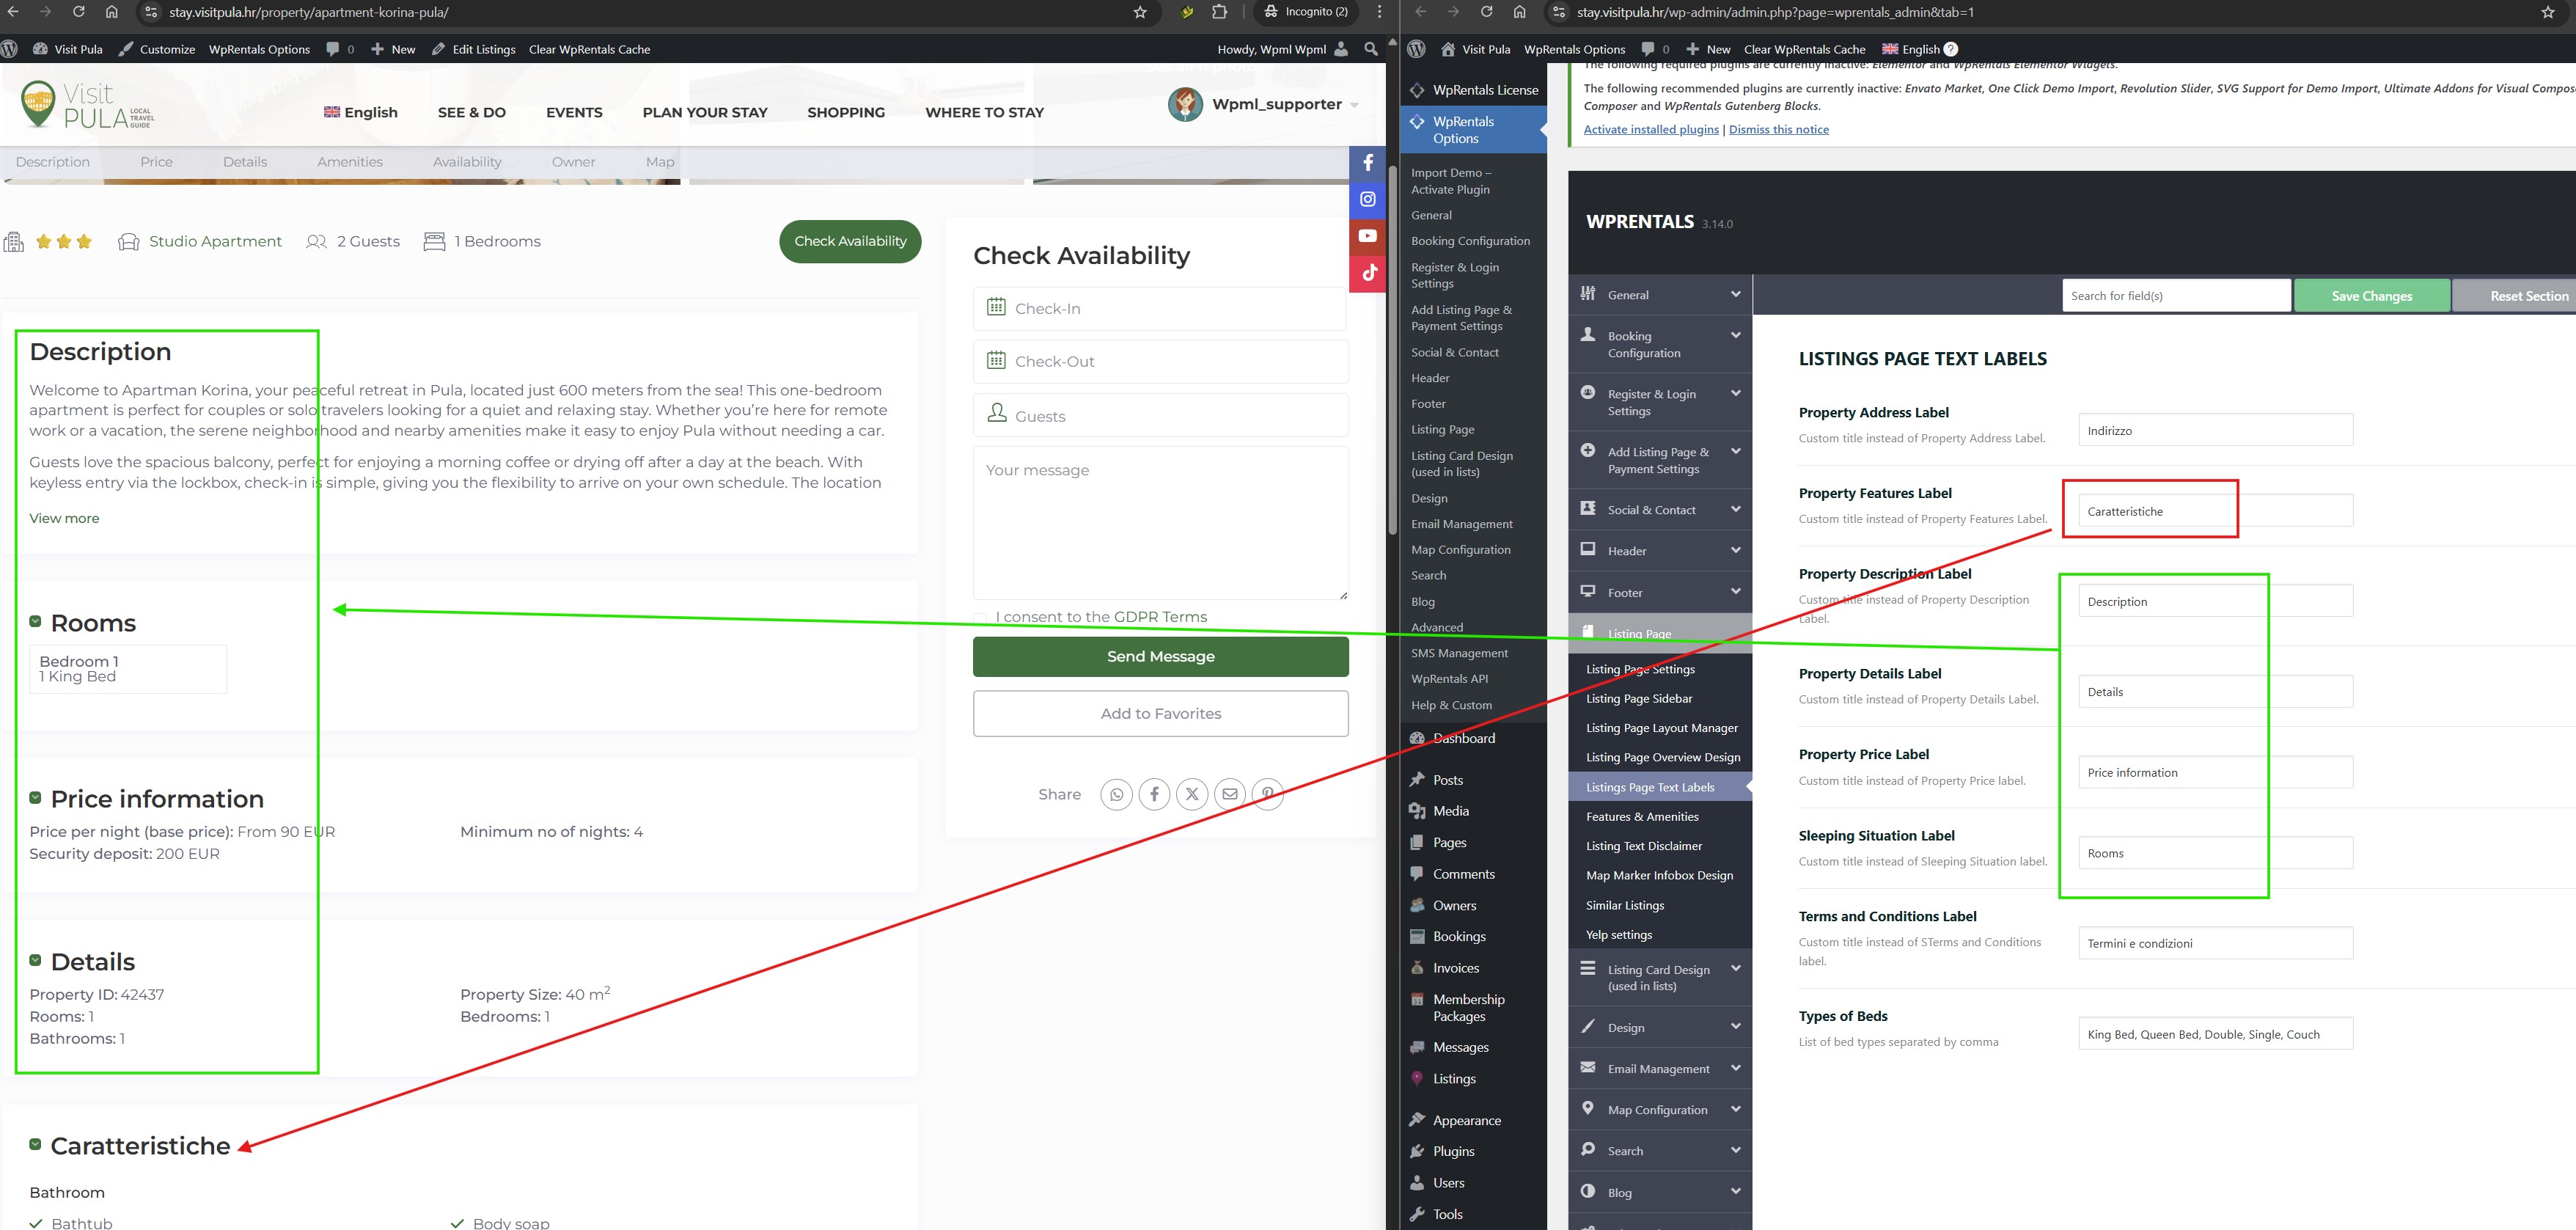Bookmark the right wp-admin page with star
Screen dimensions: 2576x1230
tap(2547, 12)
